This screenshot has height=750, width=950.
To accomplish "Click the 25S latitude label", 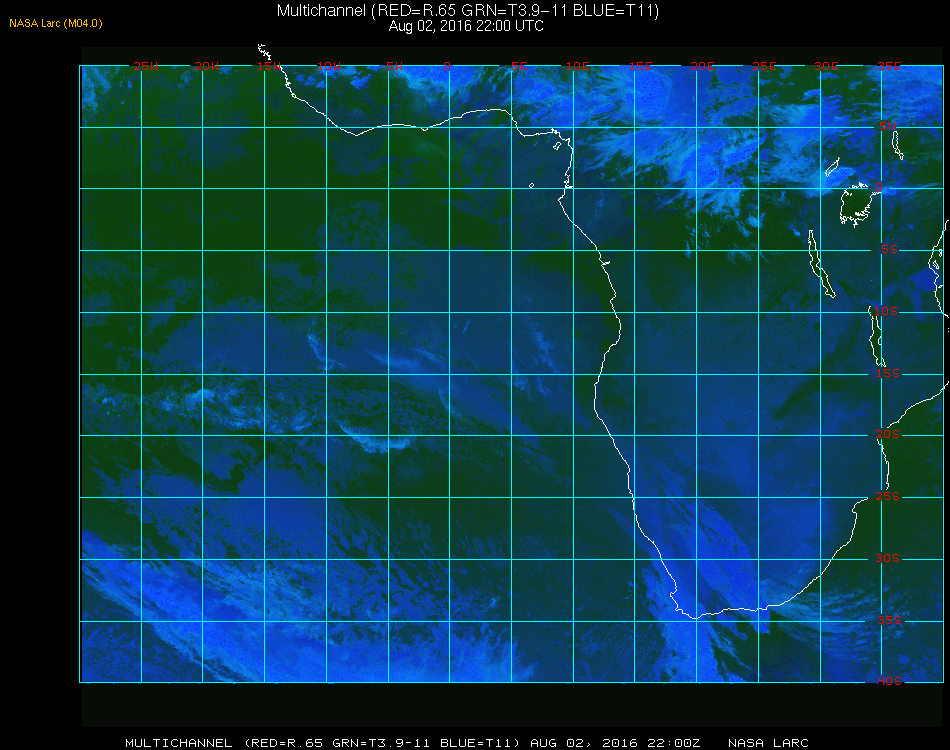I will click(x=888, y=496).
